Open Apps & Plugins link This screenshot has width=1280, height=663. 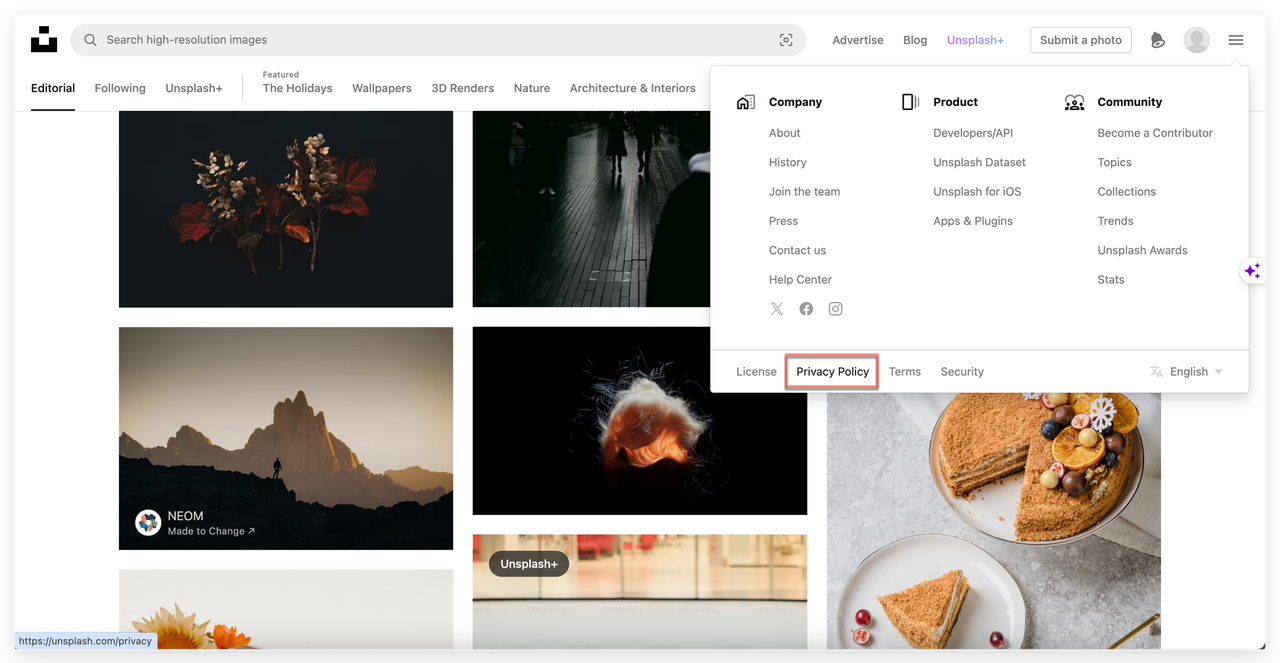[x=973, y=221]
